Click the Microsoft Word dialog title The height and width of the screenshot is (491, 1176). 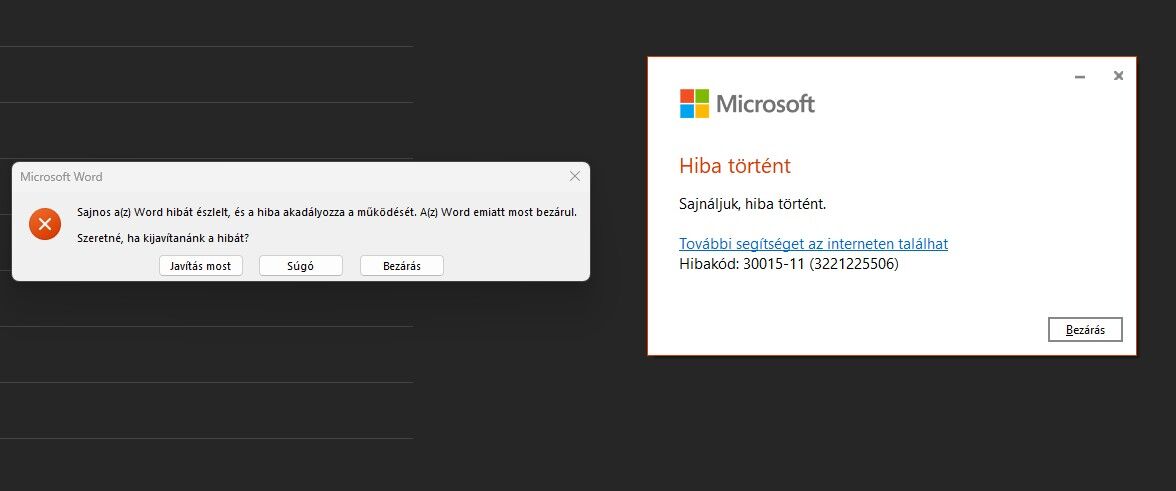click(x=62, y=177)
